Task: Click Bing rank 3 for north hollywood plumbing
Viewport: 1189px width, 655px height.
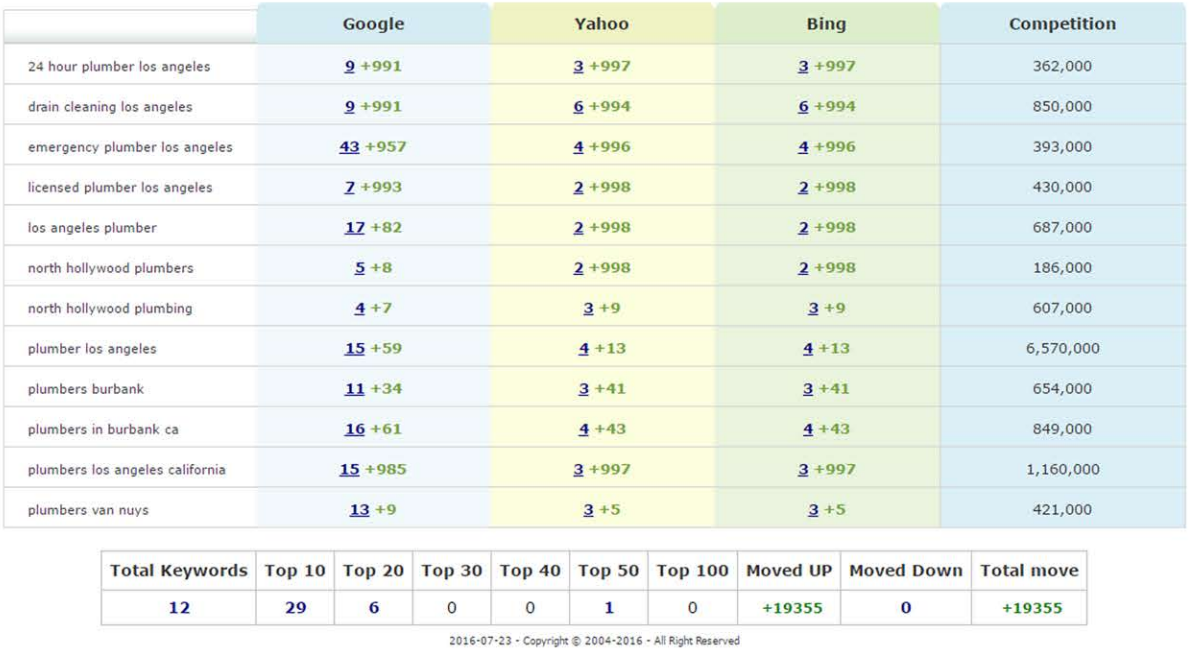Action: click(813, 308)
